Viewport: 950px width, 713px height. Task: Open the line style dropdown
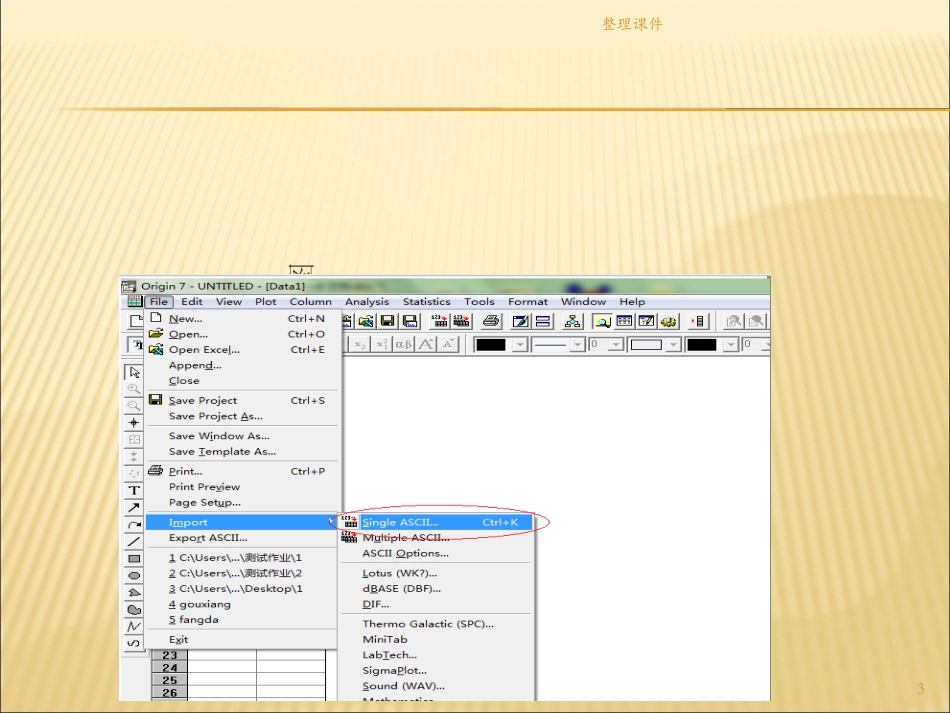point(577,345)
